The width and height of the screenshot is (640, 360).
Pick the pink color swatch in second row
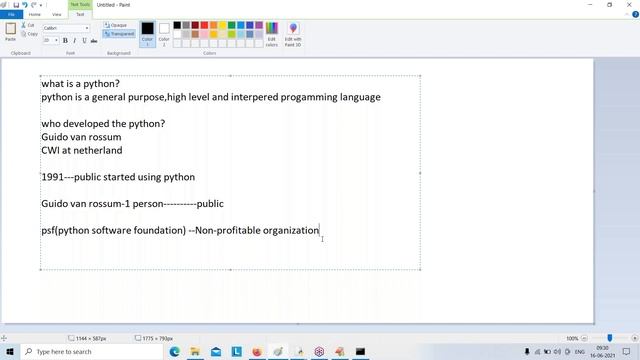204,34
